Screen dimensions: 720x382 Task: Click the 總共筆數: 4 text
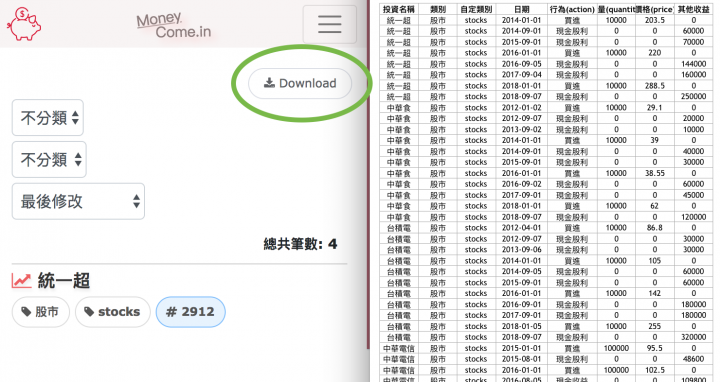tap(300, 244)
